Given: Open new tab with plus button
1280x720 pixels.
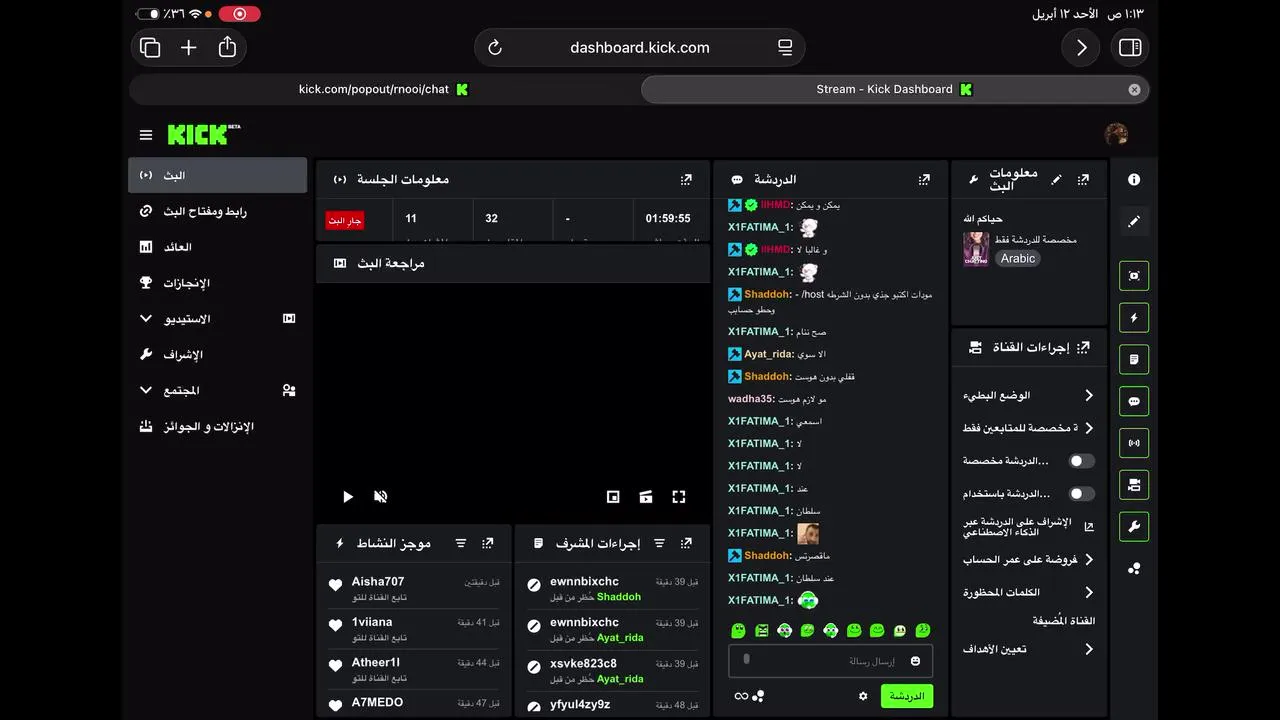Looking at the screenshot, I should tap(188, 48).
